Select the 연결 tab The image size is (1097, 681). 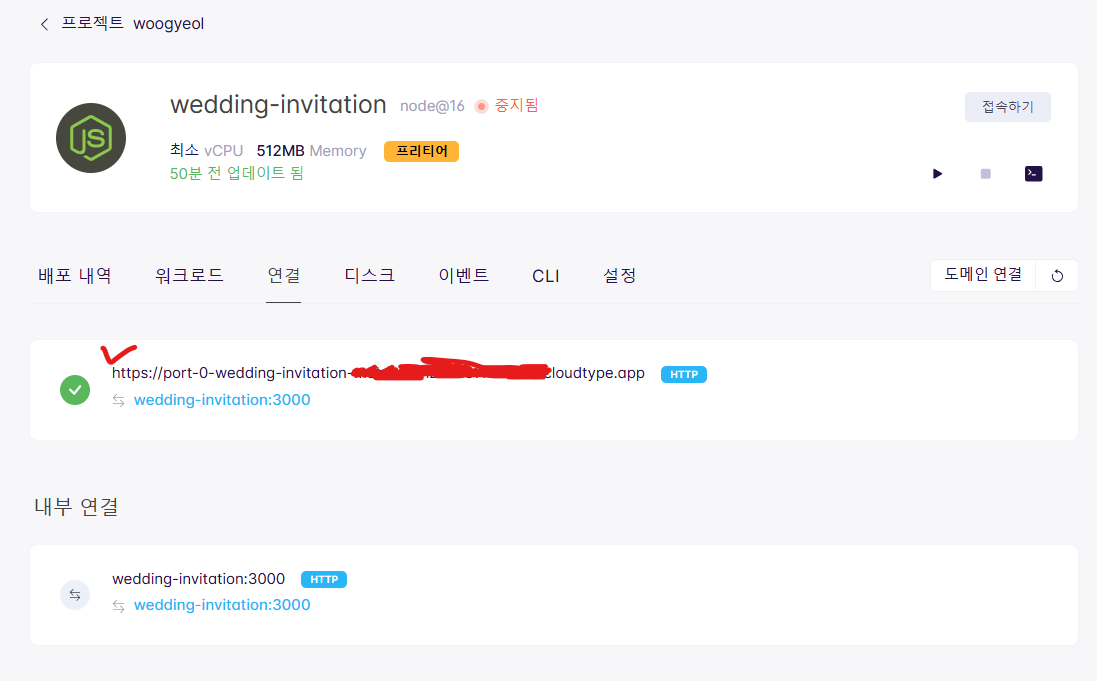[283, 276]
